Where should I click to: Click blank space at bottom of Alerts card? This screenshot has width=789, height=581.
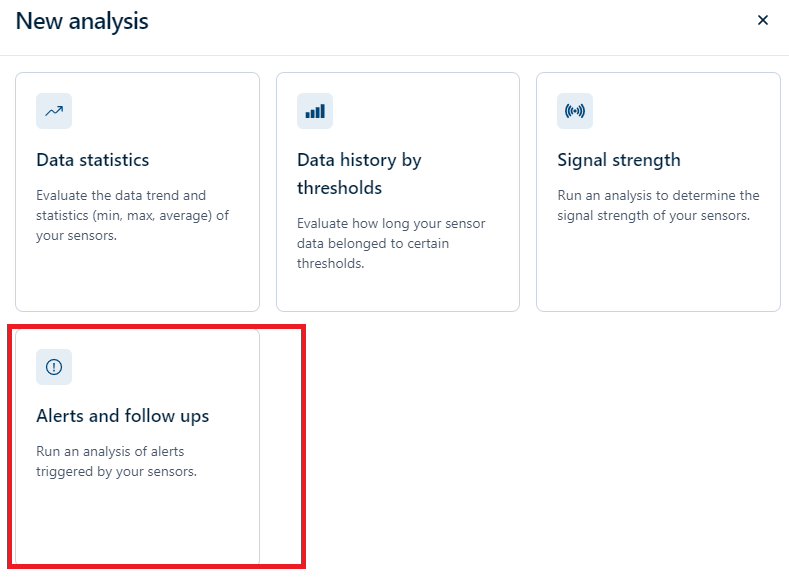tap(137, 525)
